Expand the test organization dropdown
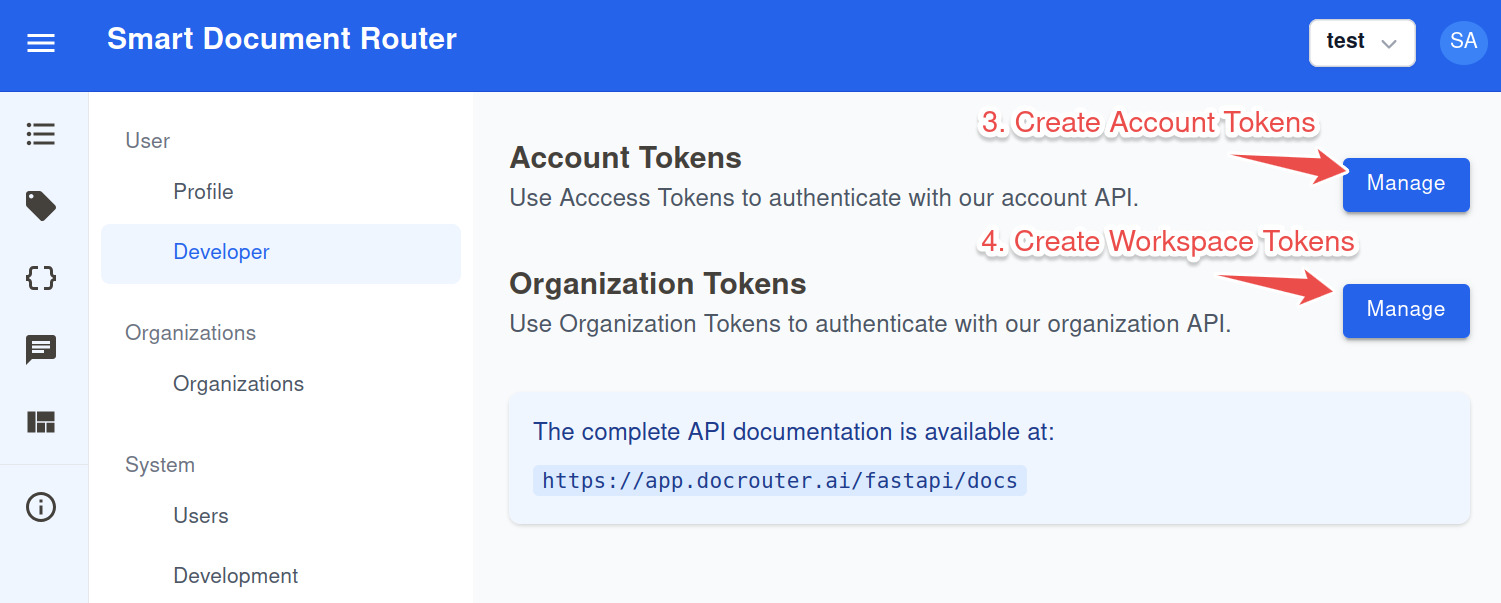Viewport: 1501px width, 603px height. coord(1361,43)
